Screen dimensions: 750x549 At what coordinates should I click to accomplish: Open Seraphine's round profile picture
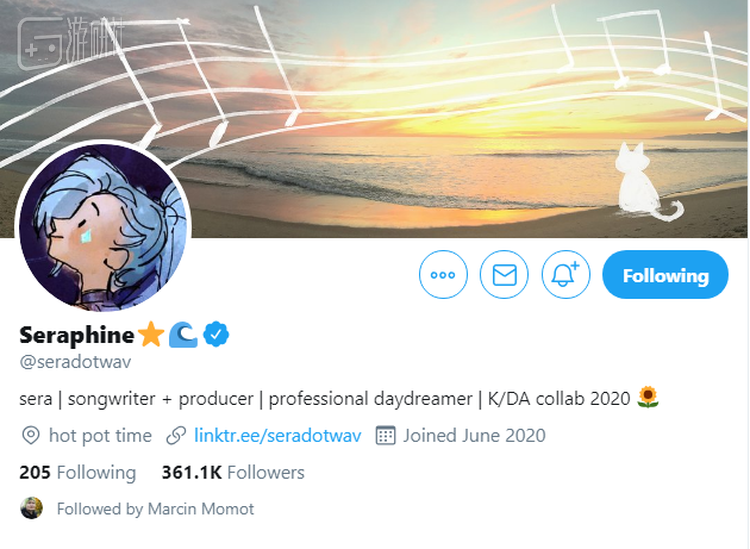click(x=103, y=226)
